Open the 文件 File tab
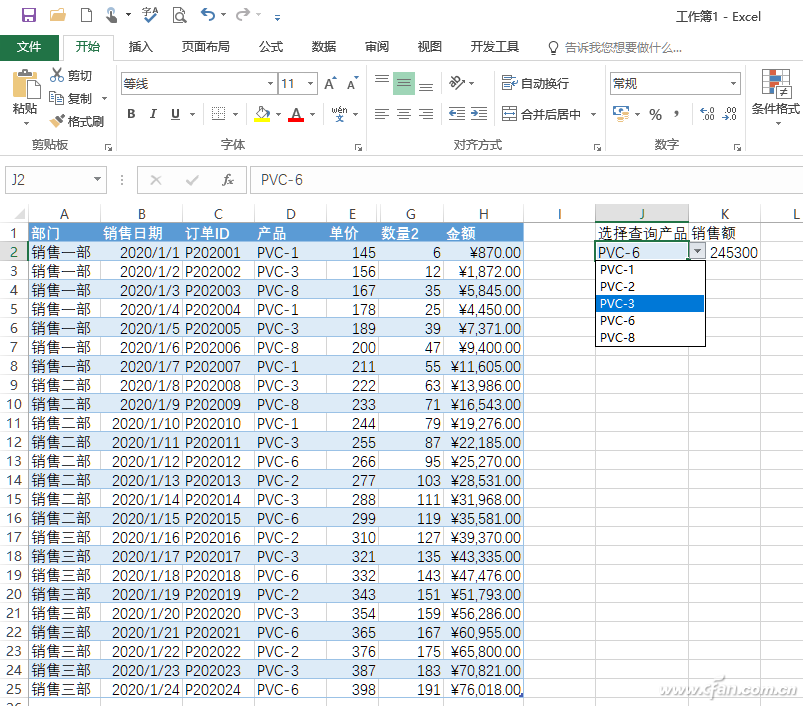Image resolution: width=803 pixels, height=706 pixels. pos(29,47)
